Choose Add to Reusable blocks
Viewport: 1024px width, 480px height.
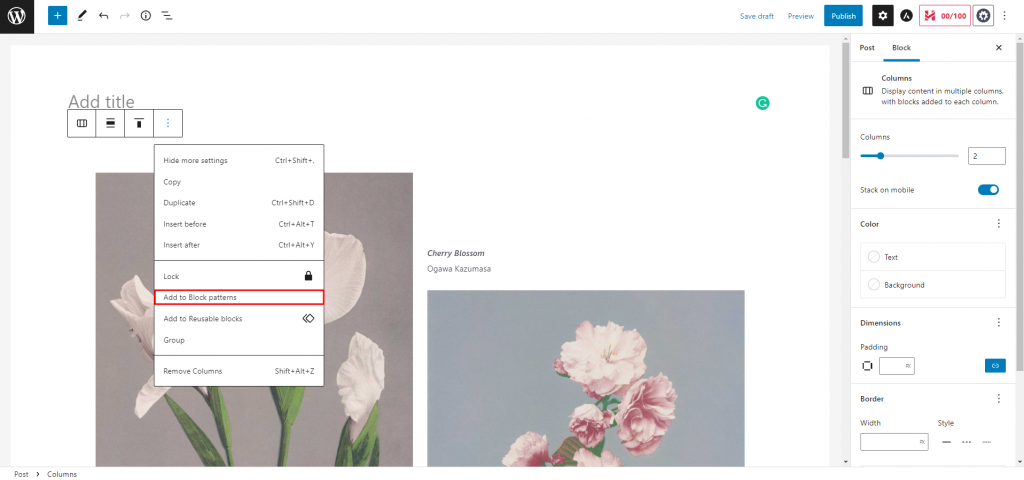(x=239, y=319)
